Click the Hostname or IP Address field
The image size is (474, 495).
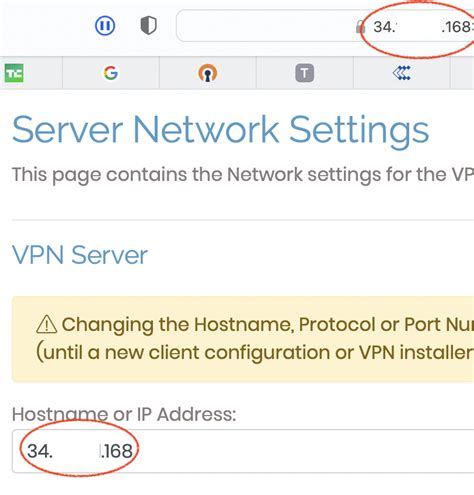[x=243, y=451]
